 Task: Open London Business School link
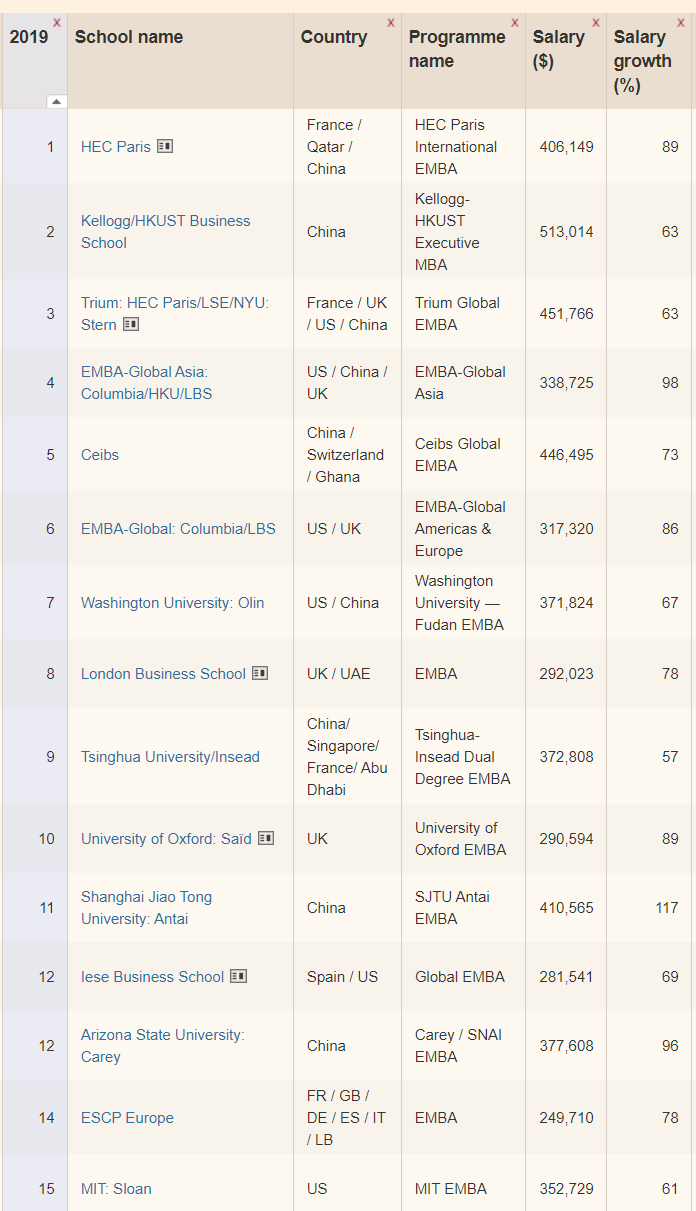[163, 673]
